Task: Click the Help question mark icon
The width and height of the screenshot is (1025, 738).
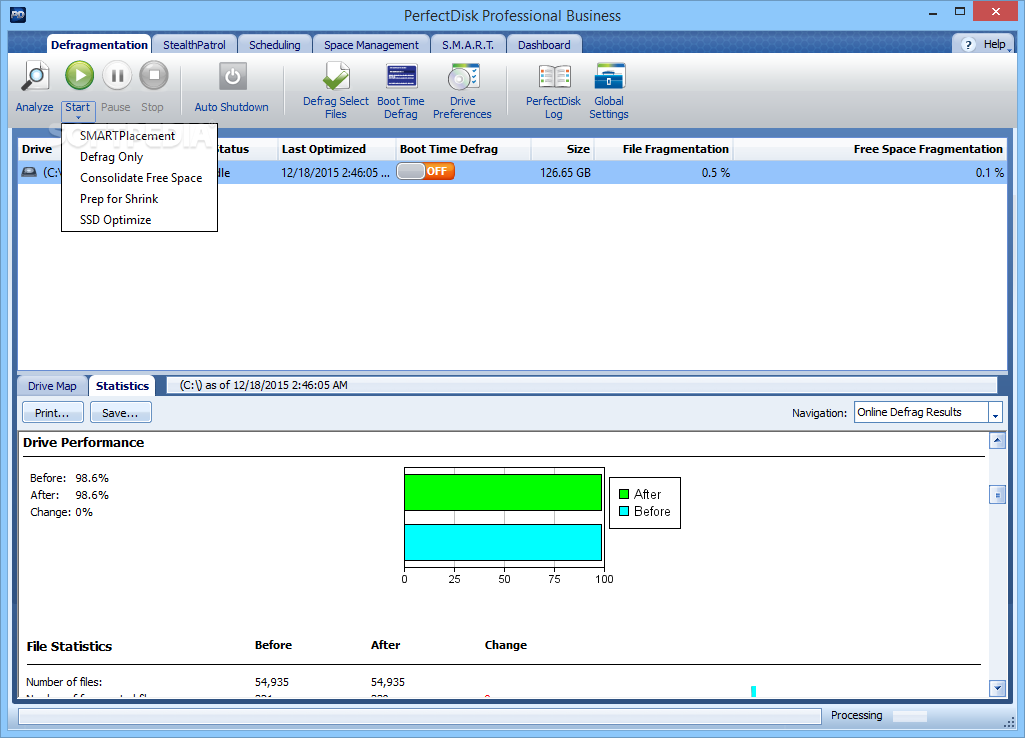Action: coord(969,44)
